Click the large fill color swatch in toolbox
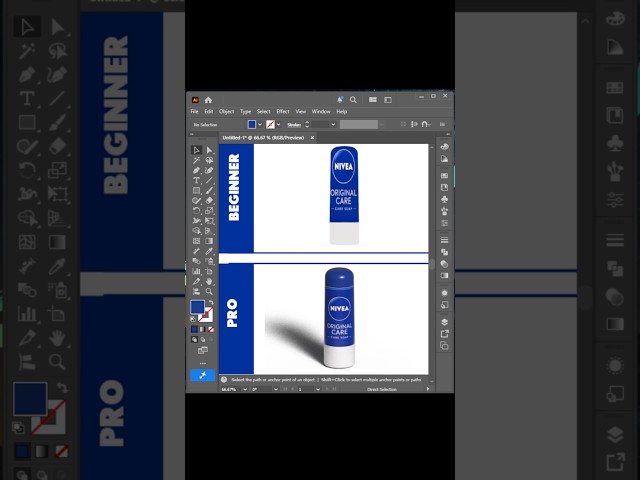Screen dimensions: 640x480 coord(198,307)
